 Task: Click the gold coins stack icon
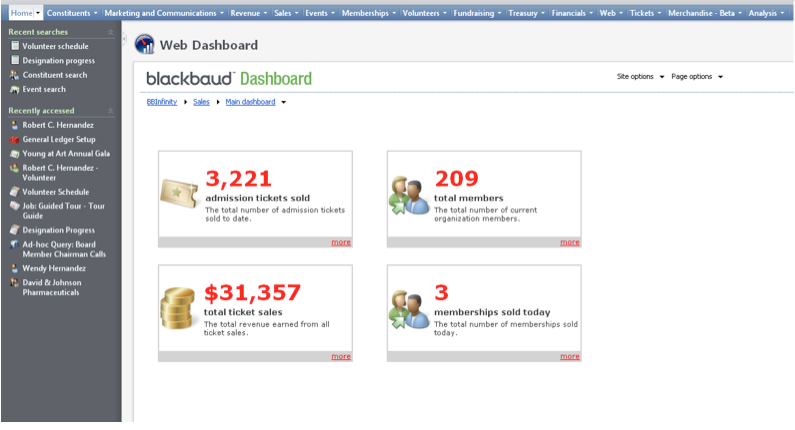(x=177, y=308)
